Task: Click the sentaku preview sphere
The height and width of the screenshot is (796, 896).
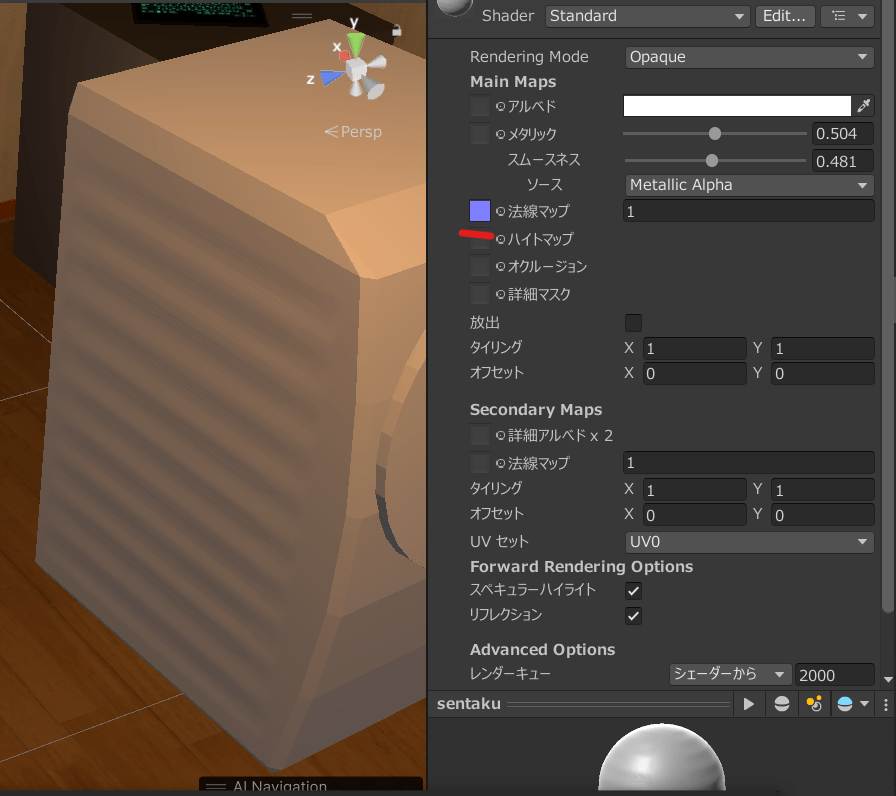Action: tap(662, 757)
